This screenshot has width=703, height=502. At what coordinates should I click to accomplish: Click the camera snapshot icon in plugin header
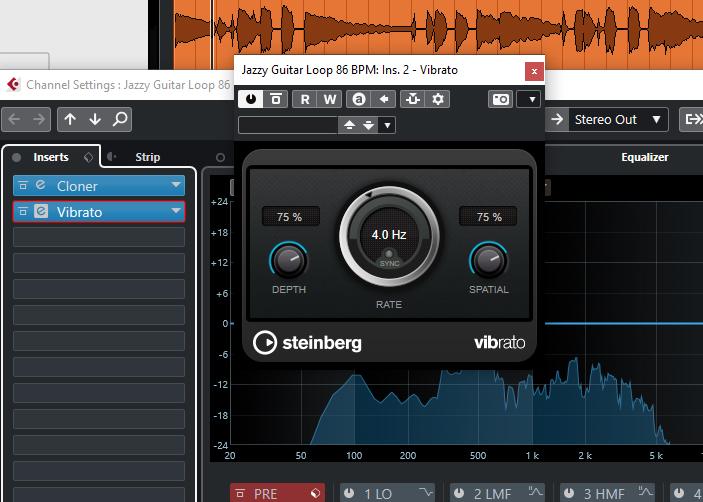pyautogui.click(x=501, y=99)
